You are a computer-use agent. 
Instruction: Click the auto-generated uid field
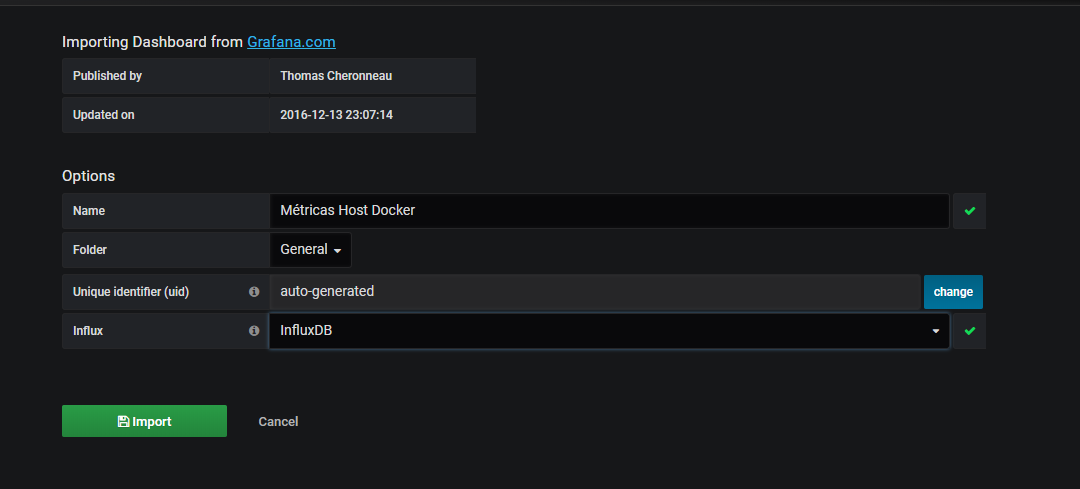point(595,292)
